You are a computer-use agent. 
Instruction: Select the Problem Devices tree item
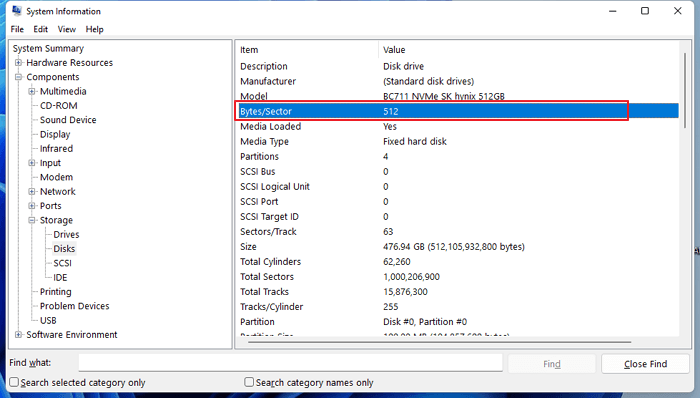(x=75, y=306)
